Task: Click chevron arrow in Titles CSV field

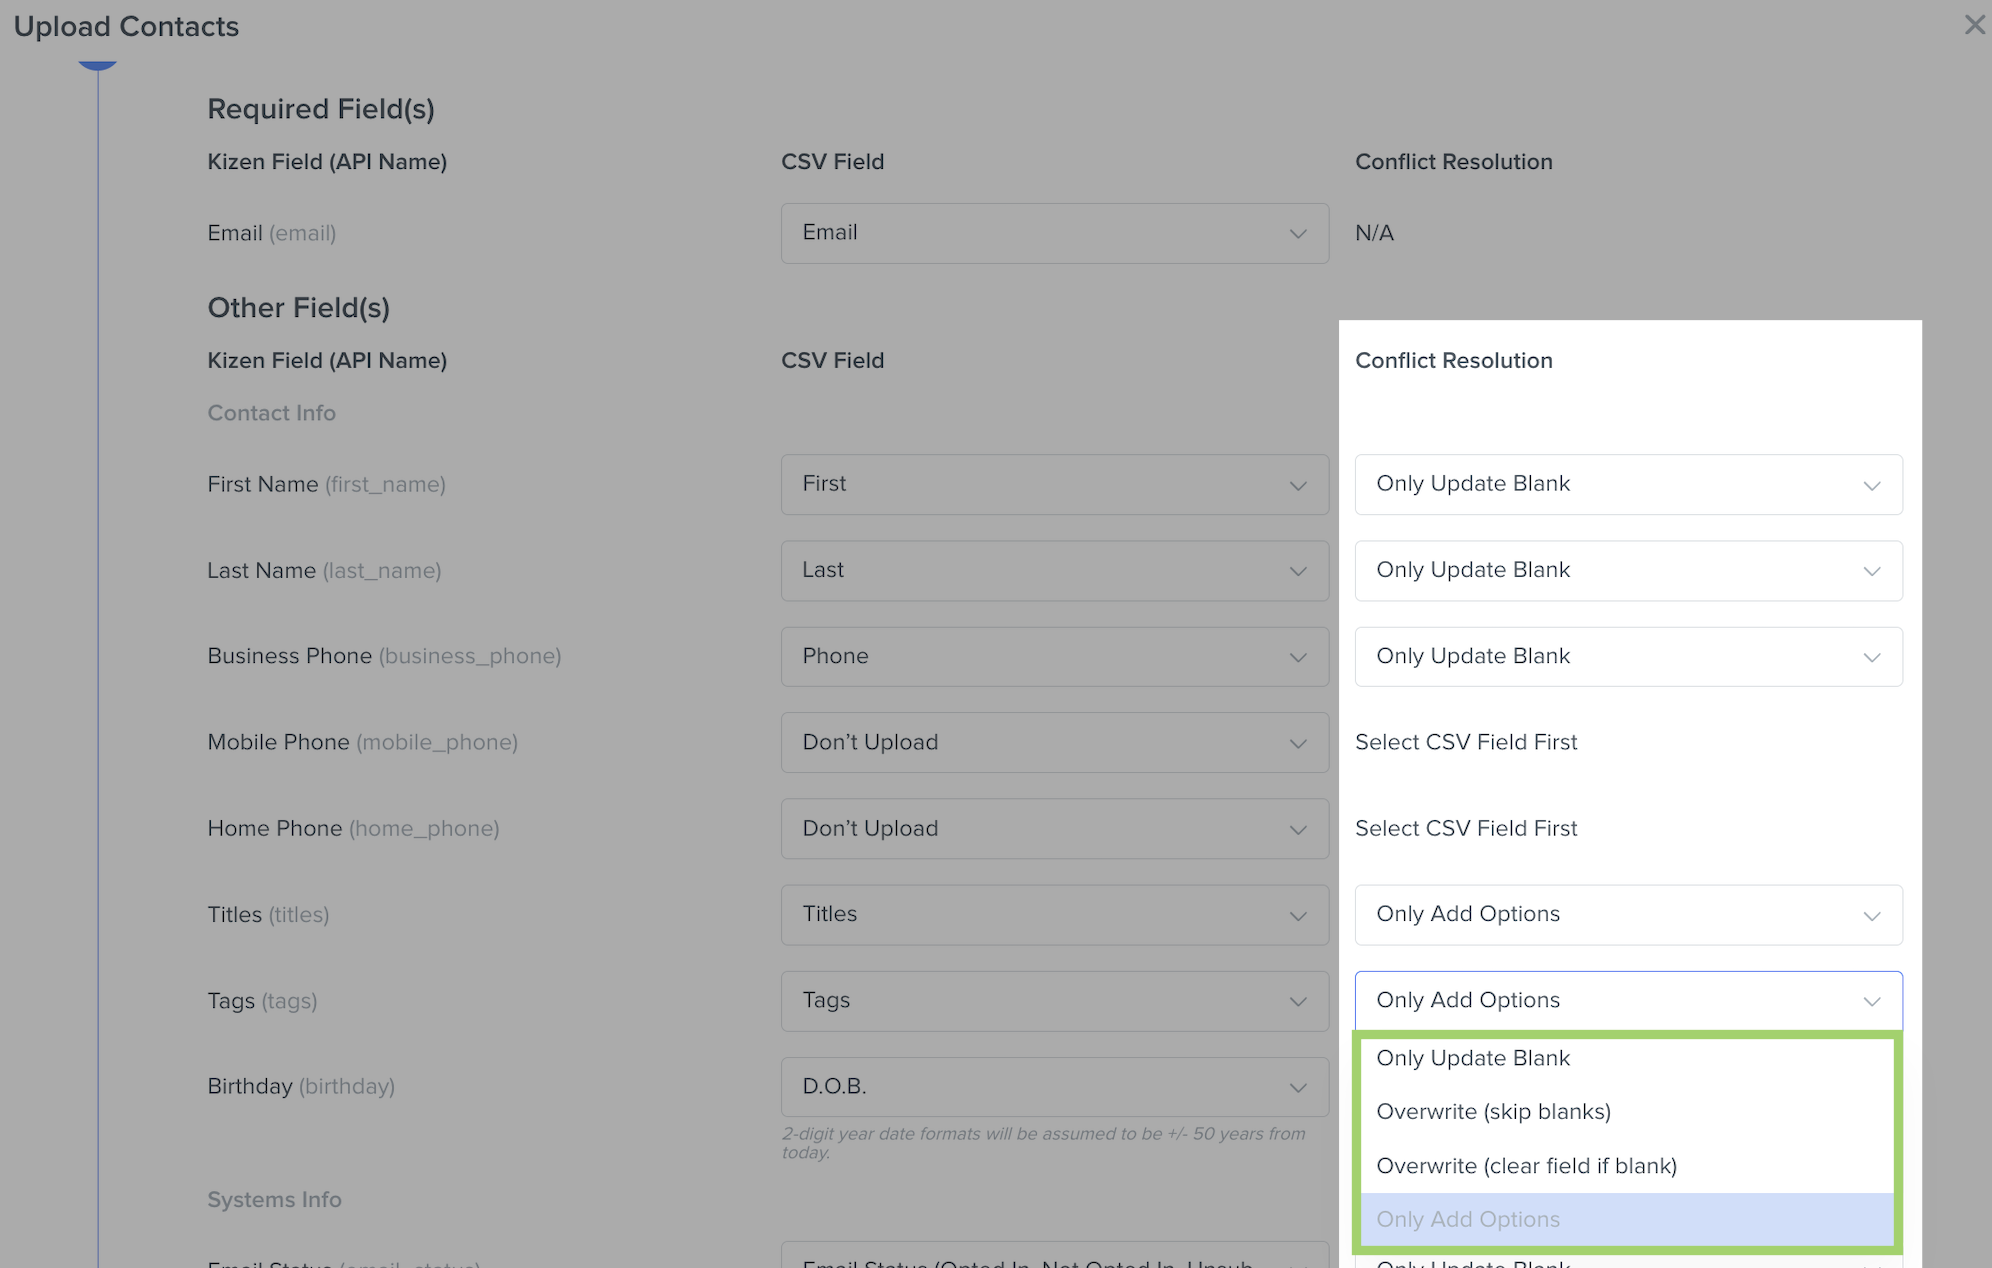Action: click(1298, 916)
